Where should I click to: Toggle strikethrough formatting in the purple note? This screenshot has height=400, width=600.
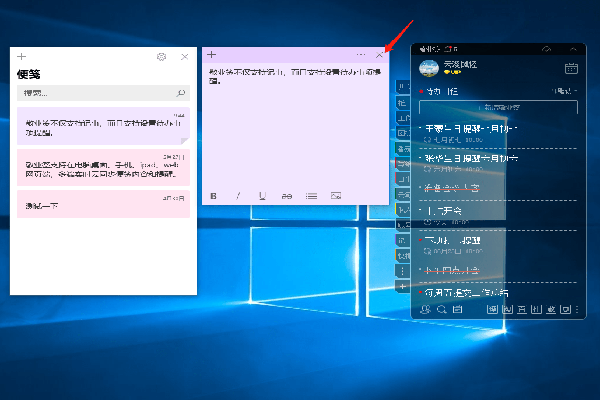(x=287, y=196)
